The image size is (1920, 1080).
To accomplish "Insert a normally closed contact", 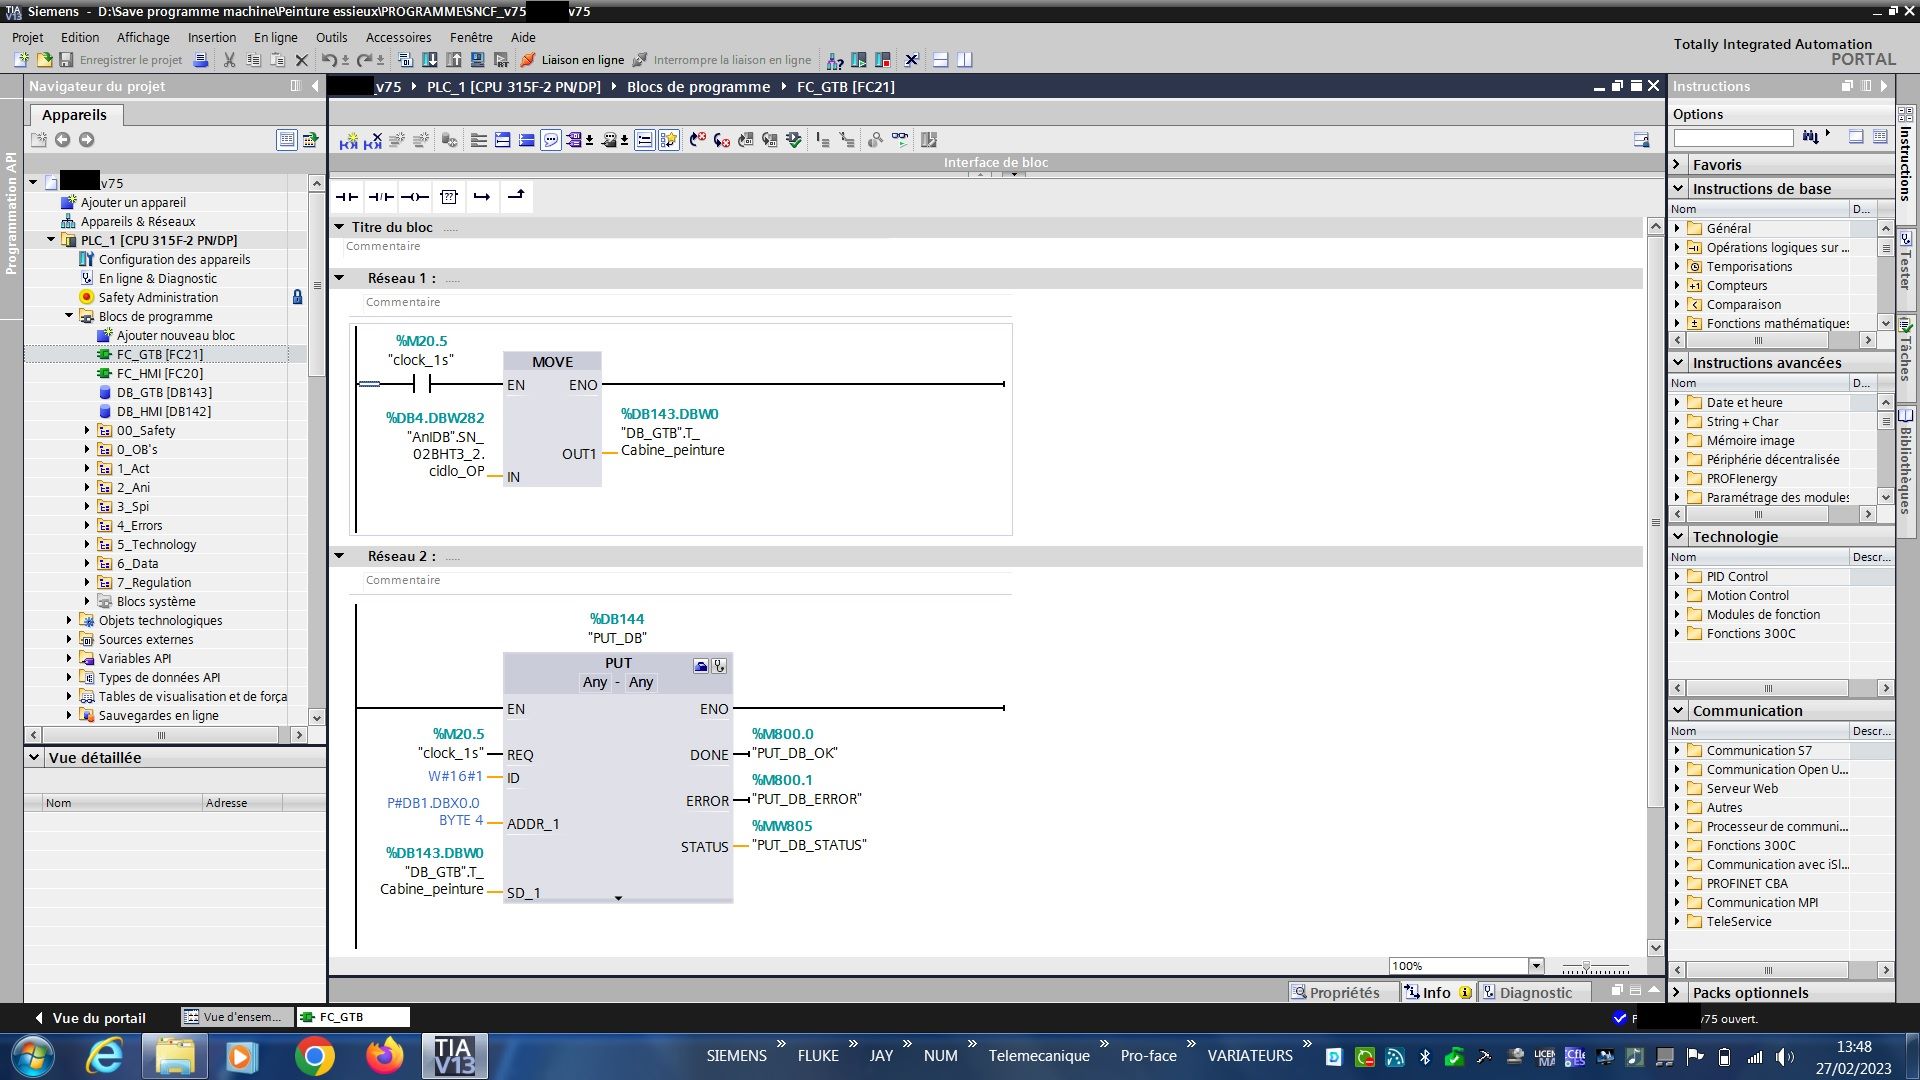I will click(381, 197).
